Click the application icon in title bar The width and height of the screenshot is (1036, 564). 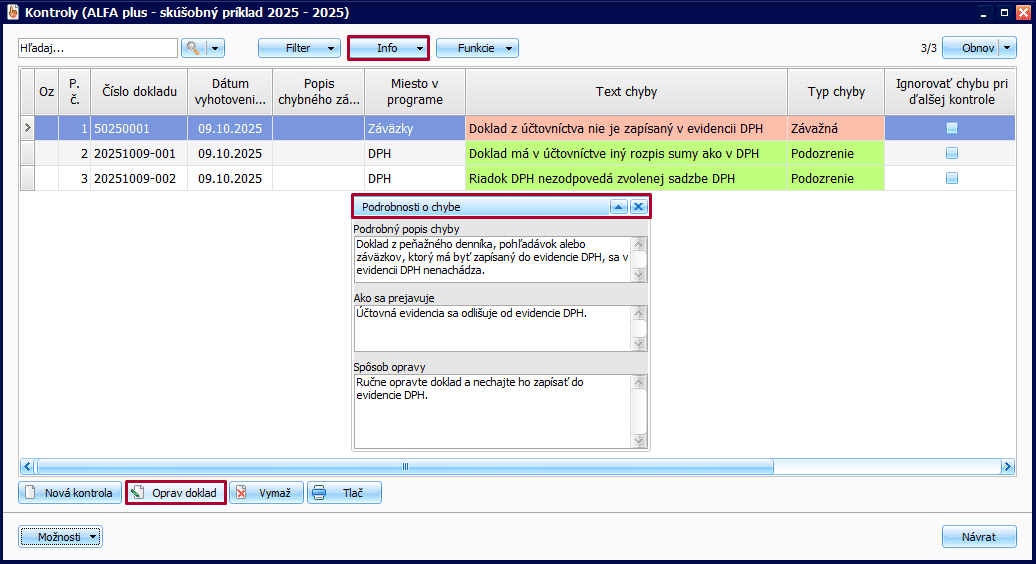pos(12,12)
